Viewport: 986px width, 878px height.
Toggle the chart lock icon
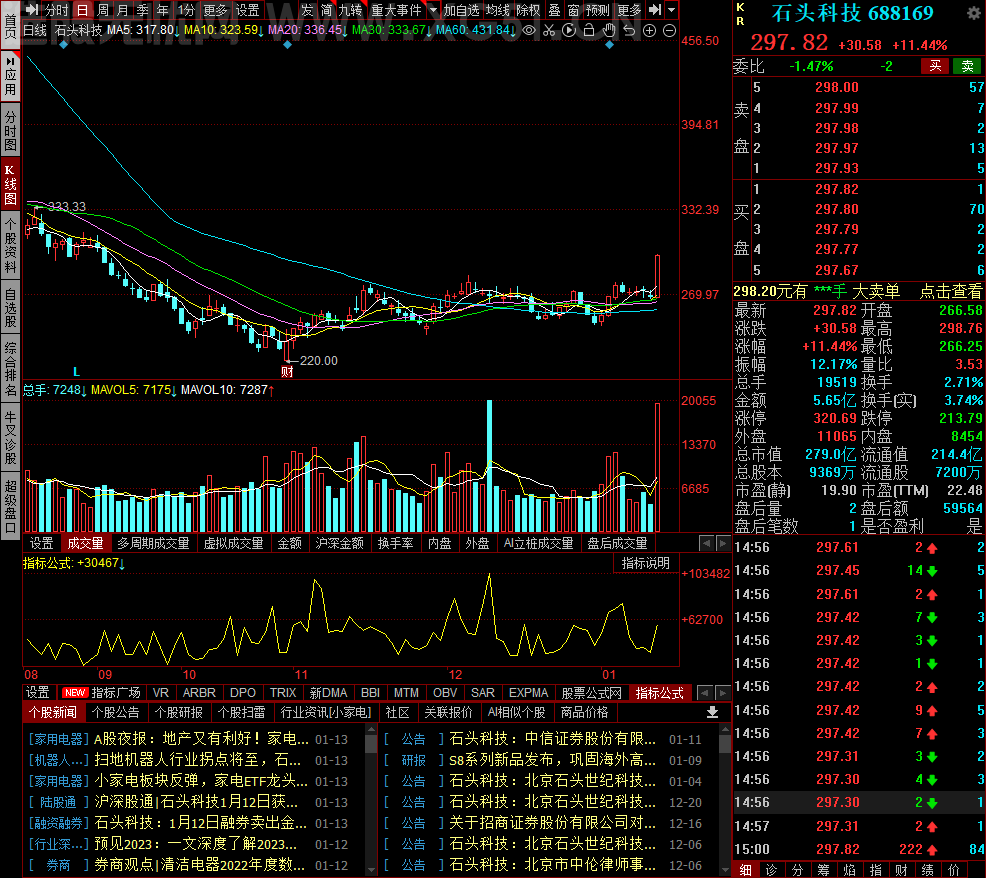pos(589,30)
